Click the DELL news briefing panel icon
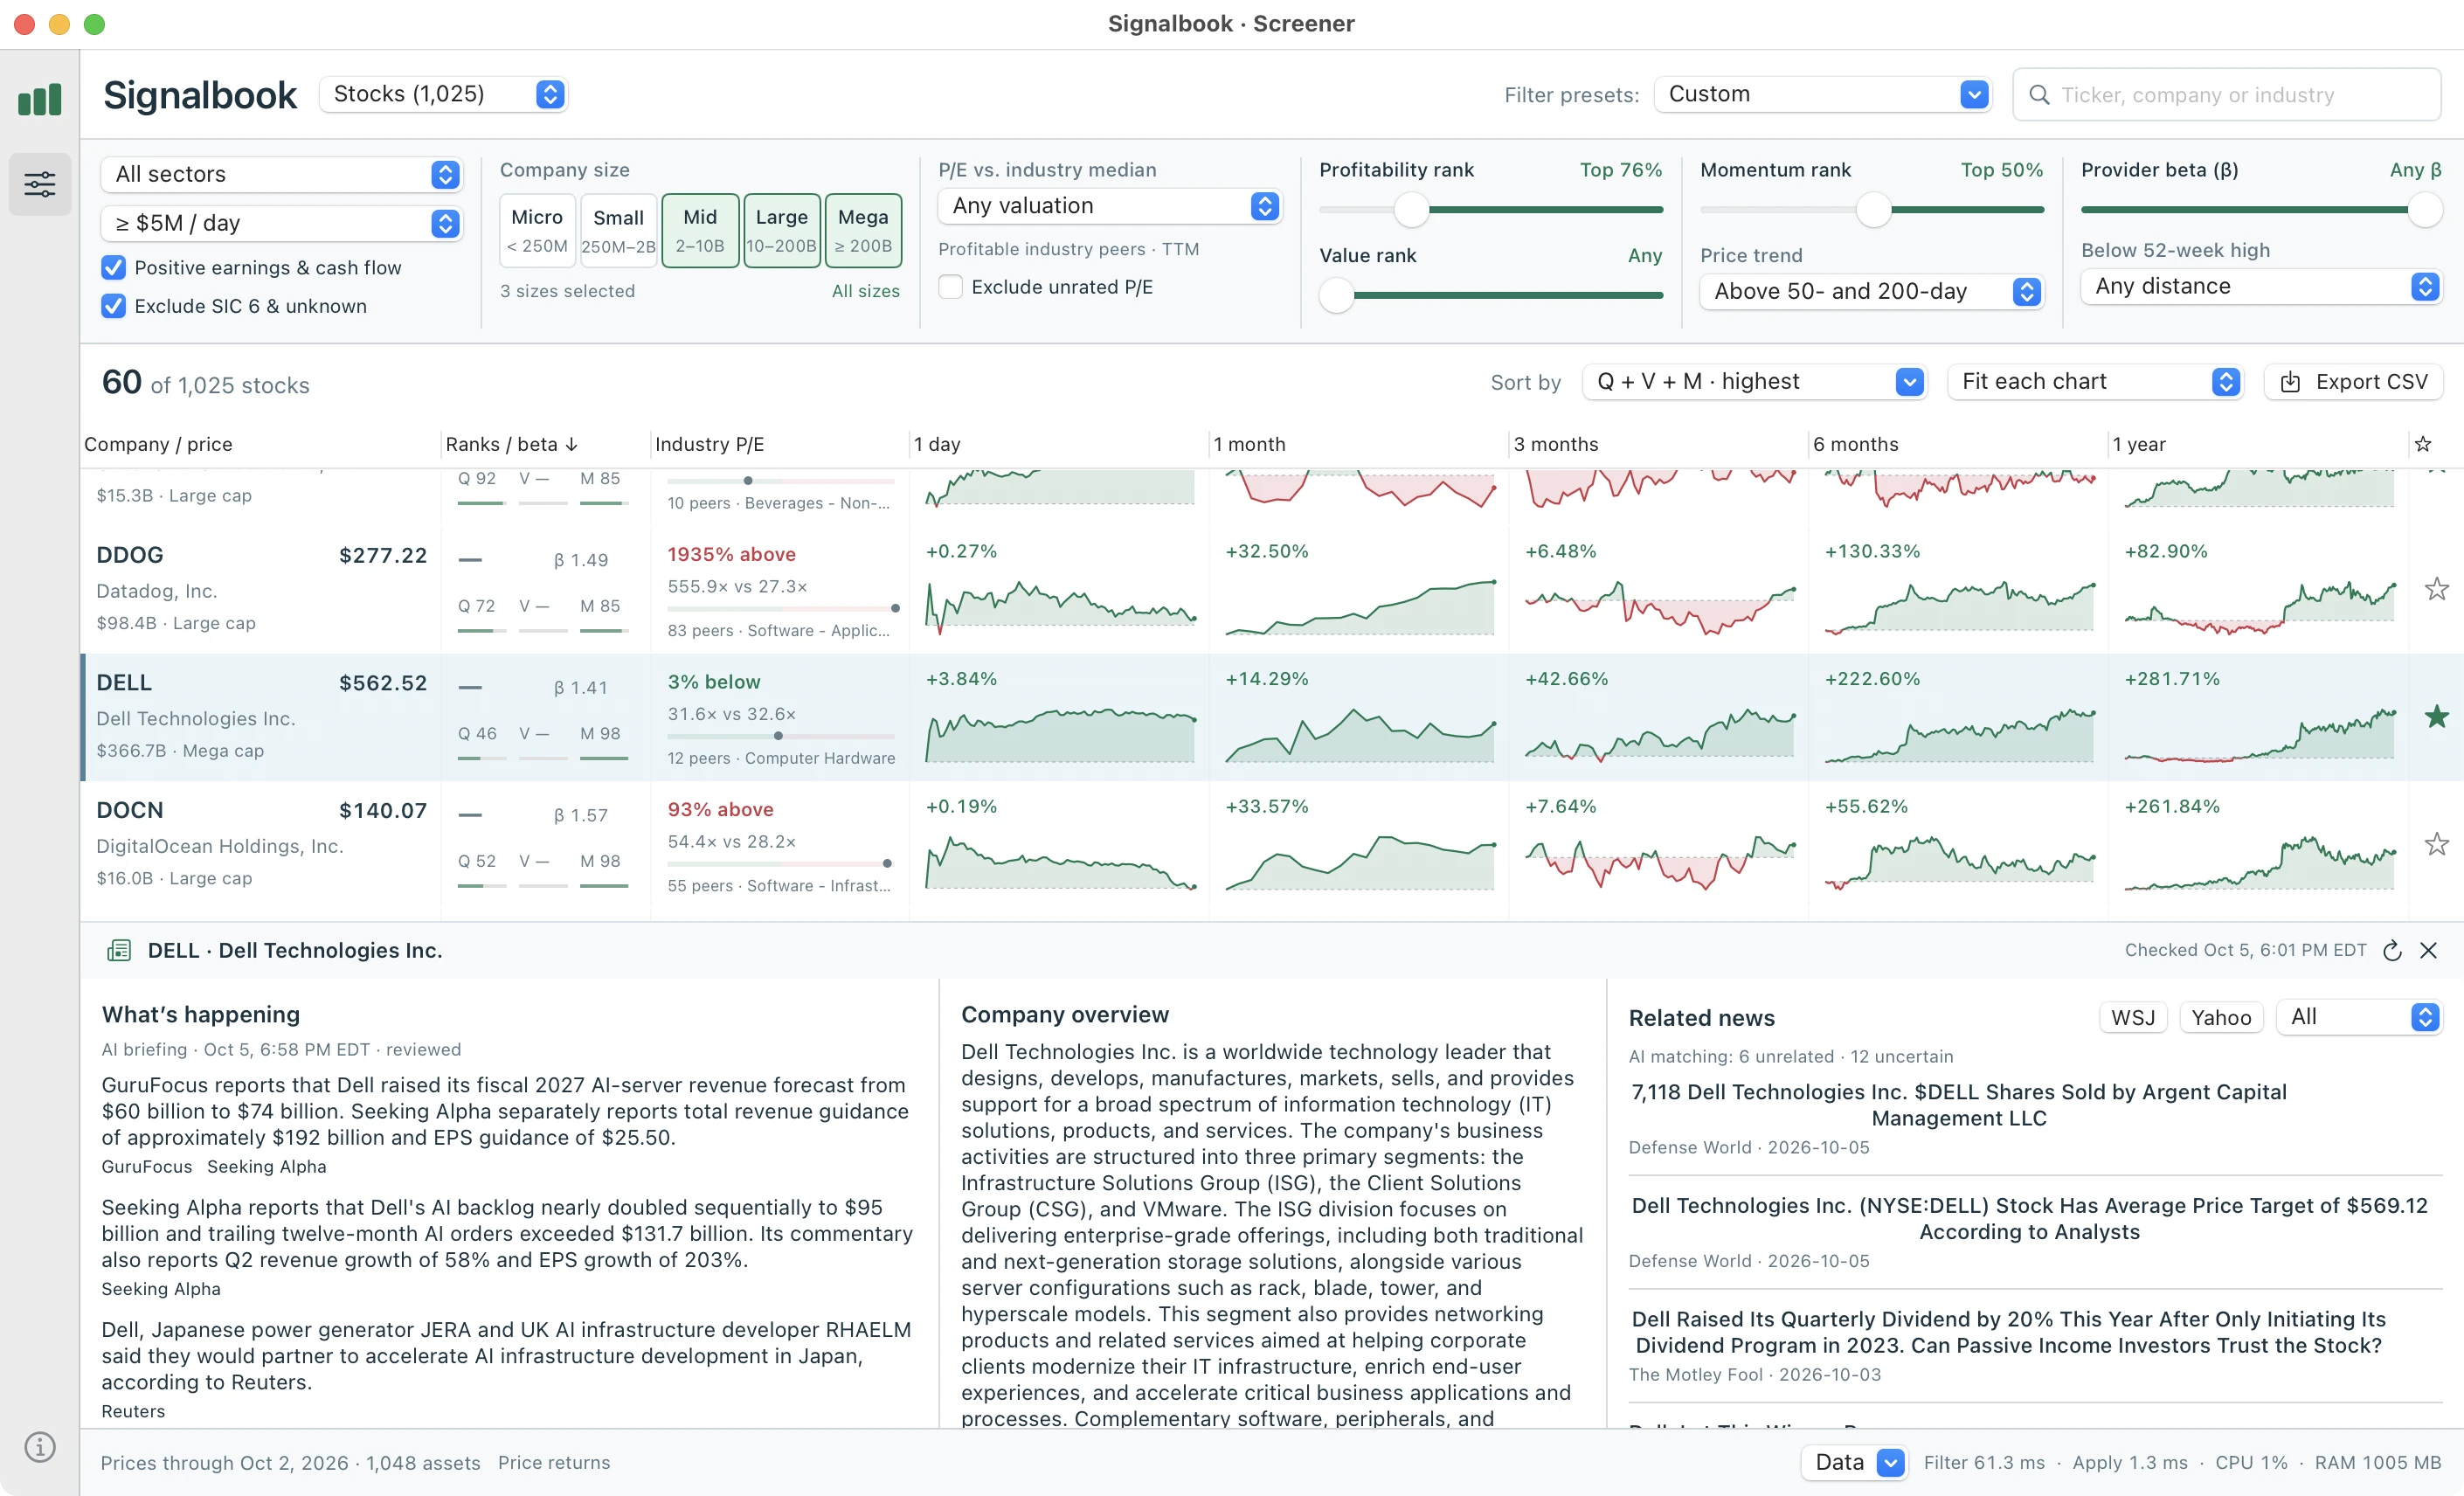Image resolution: width=2464 pixels, height=1496 pixels. click(x=119, y=950)
